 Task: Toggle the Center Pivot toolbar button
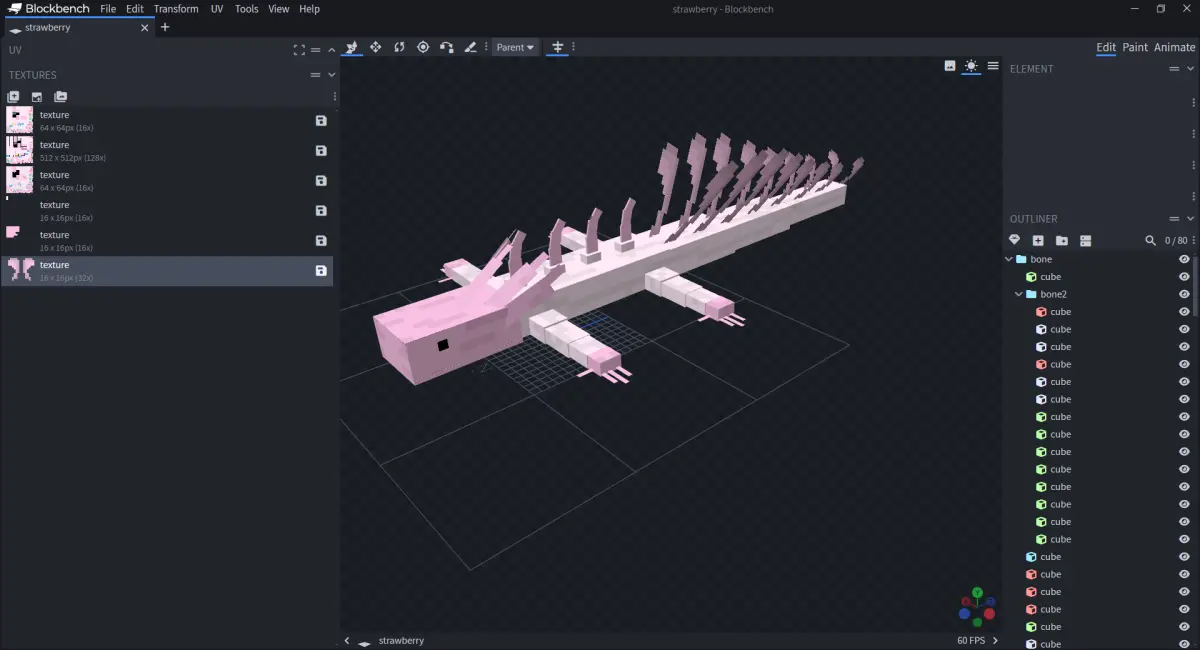pyautogui.click(x=558, y=47)
